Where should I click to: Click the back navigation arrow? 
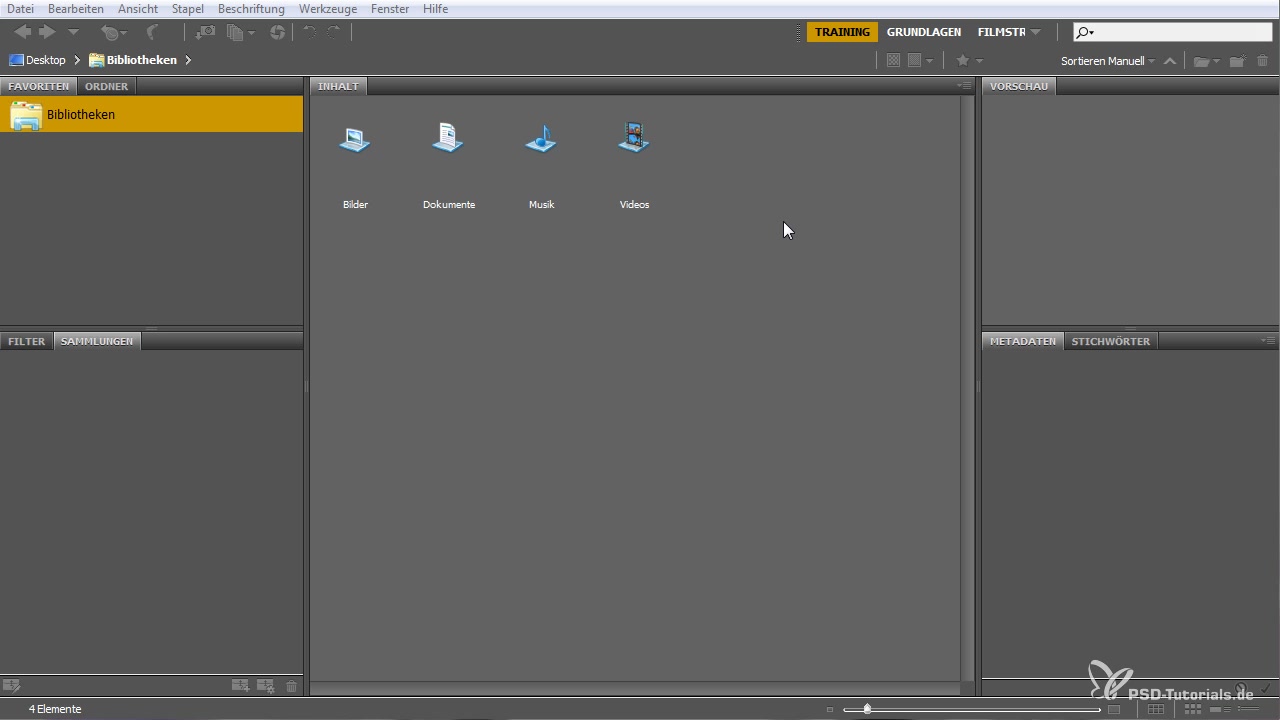(22, 32)
